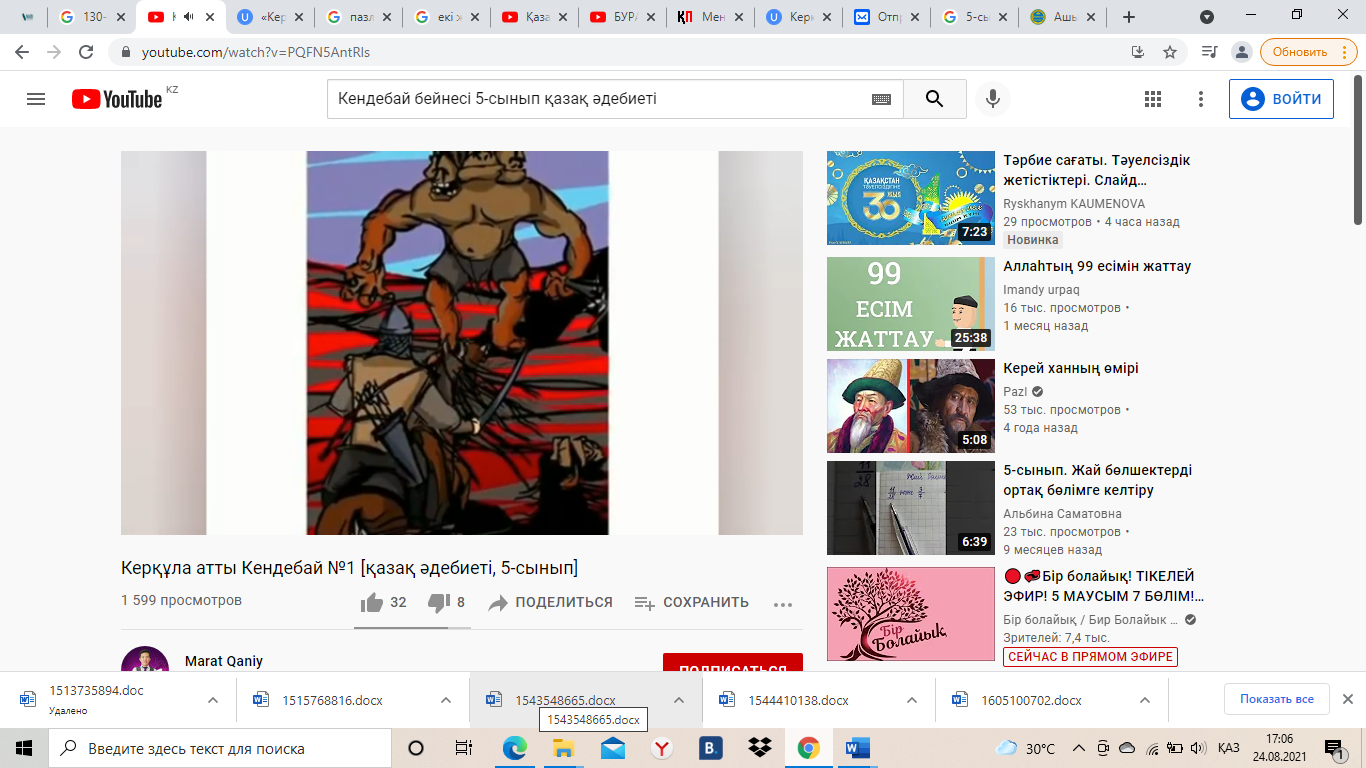Go back to the previous page
Viewport: 1366px width, 768px height.
click(x=22, y=52)
